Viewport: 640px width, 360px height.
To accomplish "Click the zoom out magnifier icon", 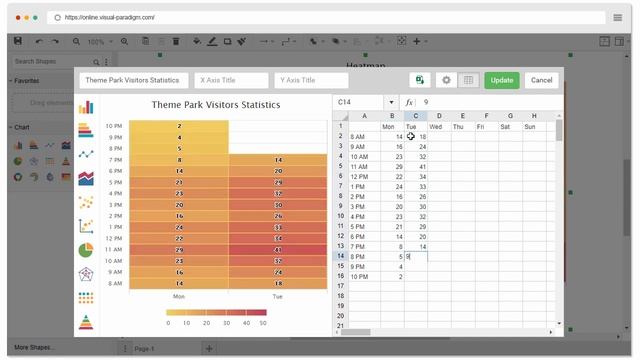I will [76, 41].
